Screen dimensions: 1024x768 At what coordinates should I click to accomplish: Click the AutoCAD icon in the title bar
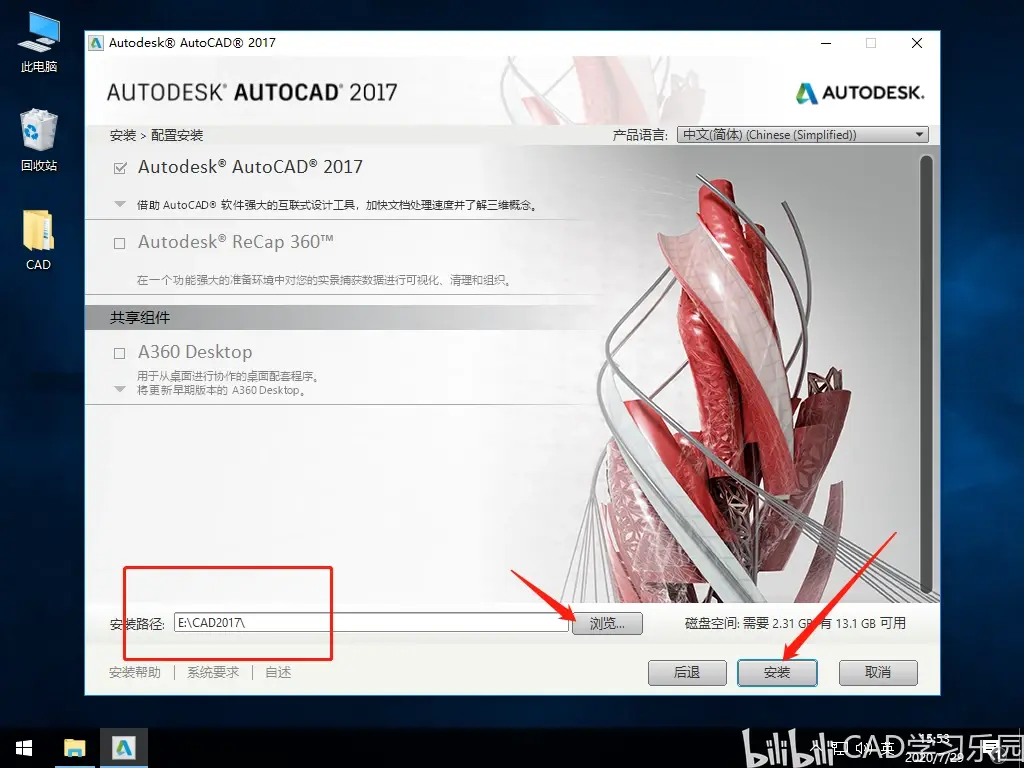pyautogui.click(x=96, y=43)
